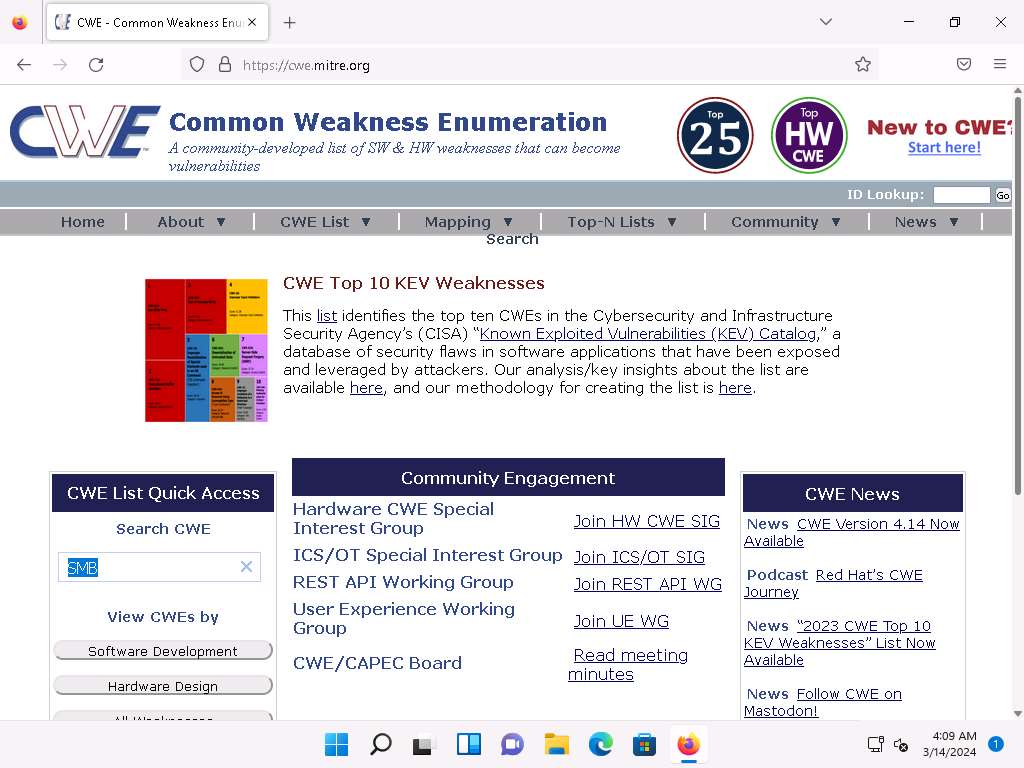The width and height of the screenshot is (1024, 768).
Task: Click the Software Development button
Action: 163,651
